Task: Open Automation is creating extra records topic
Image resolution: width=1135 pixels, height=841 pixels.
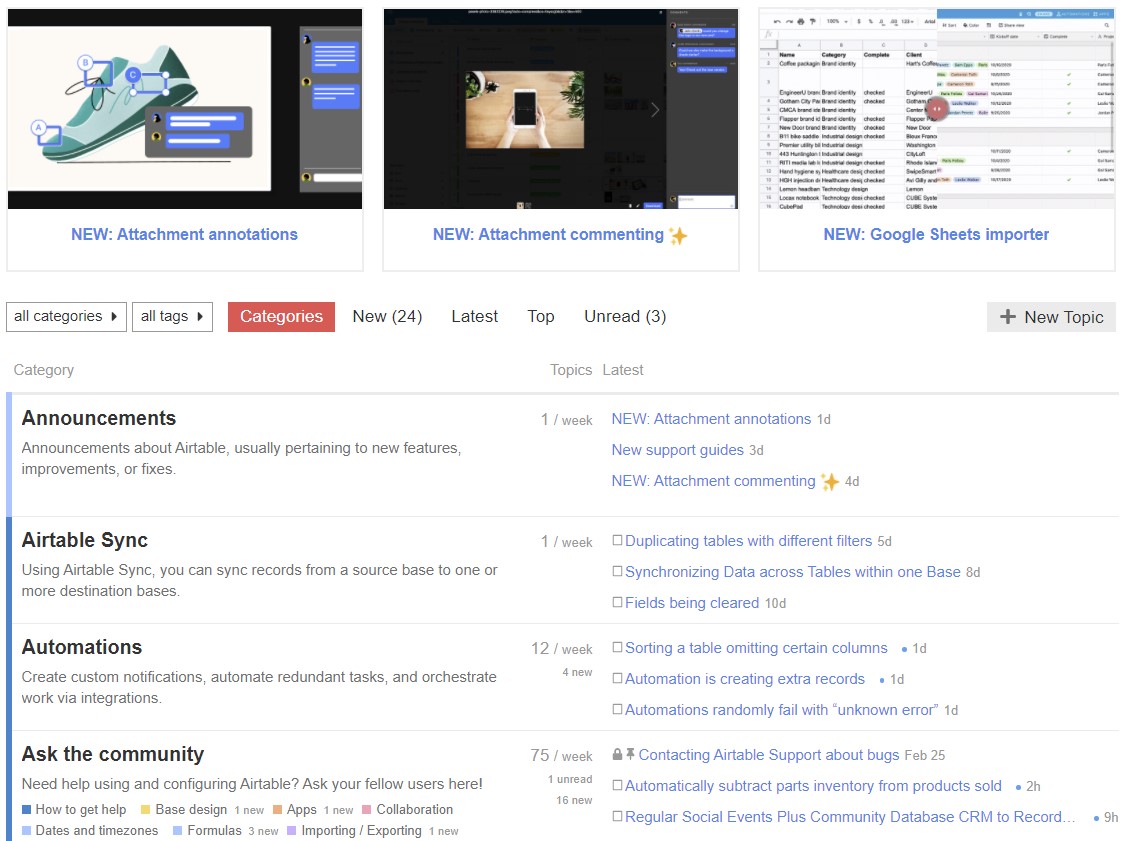Action: [x=745, y=679]
